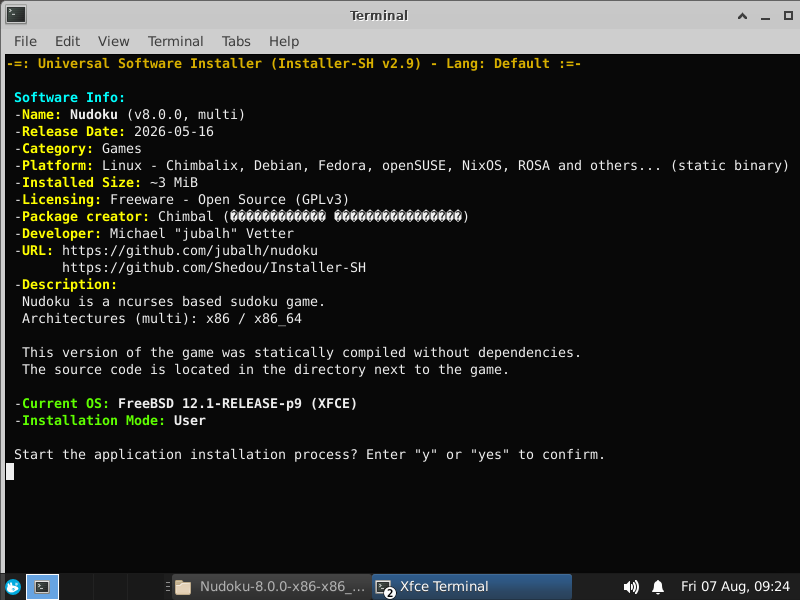Viewport: 800px width, 600px height.
Task: Click 'The source code is located' line
Action: 265,369
